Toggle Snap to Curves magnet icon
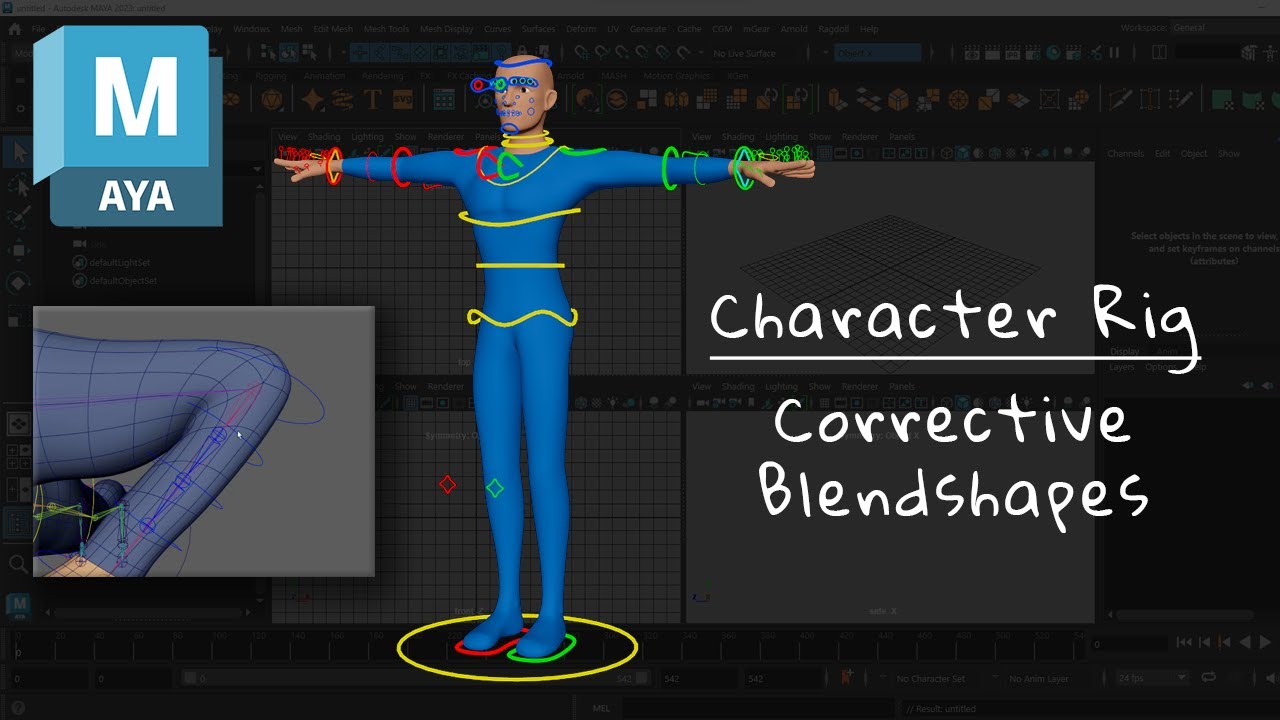1280x720 pixels. point(604,53)
